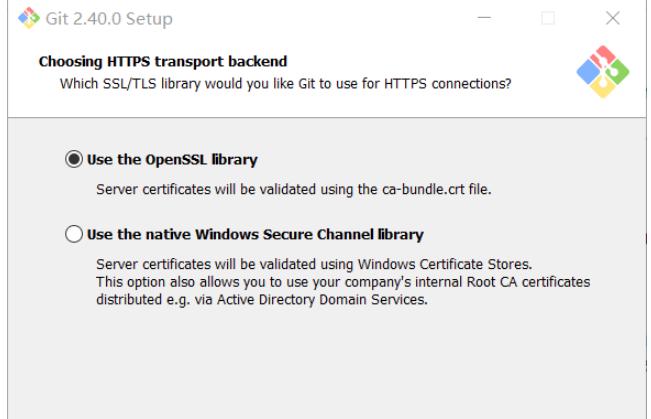Click the "Use the OpenSSL library" label
The height and width of the screenshot is (419, 651).
tap(172, 159)
